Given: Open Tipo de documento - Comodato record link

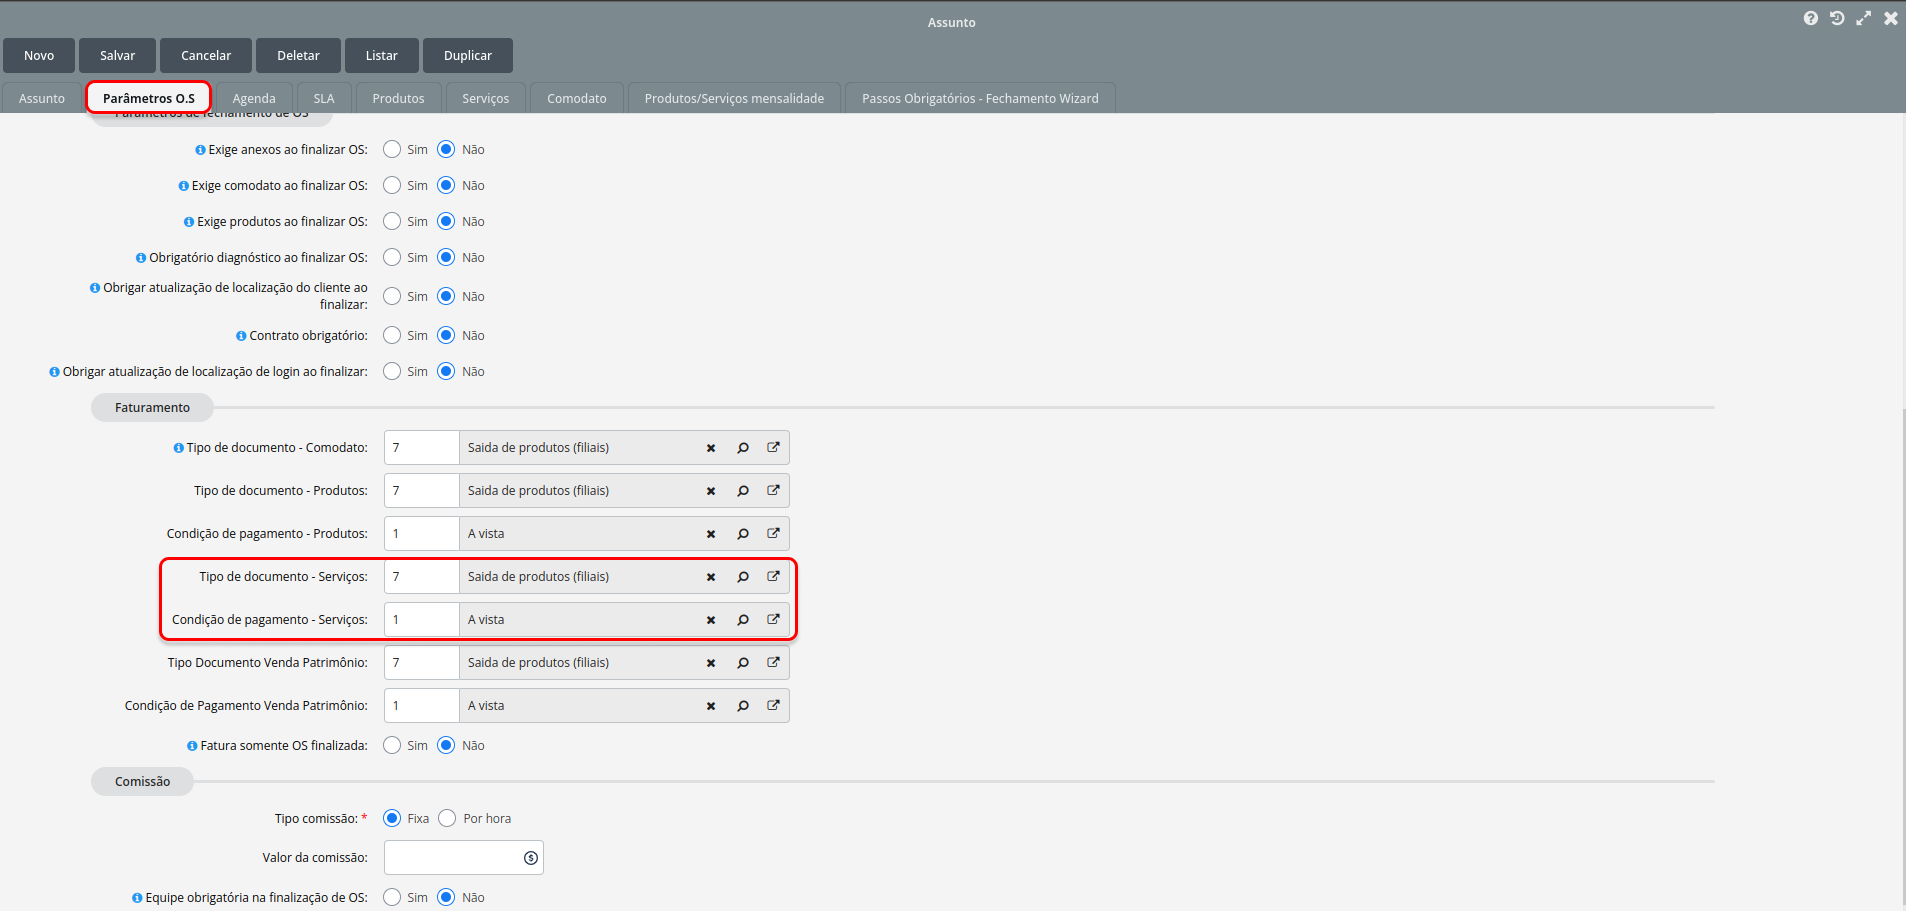Looking at the screenshot, I should [x=773, y=447].
